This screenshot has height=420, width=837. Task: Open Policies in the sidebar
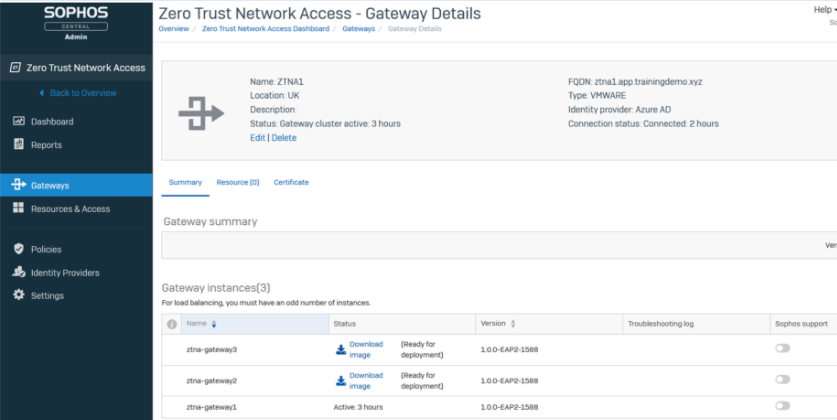(46, 250)
